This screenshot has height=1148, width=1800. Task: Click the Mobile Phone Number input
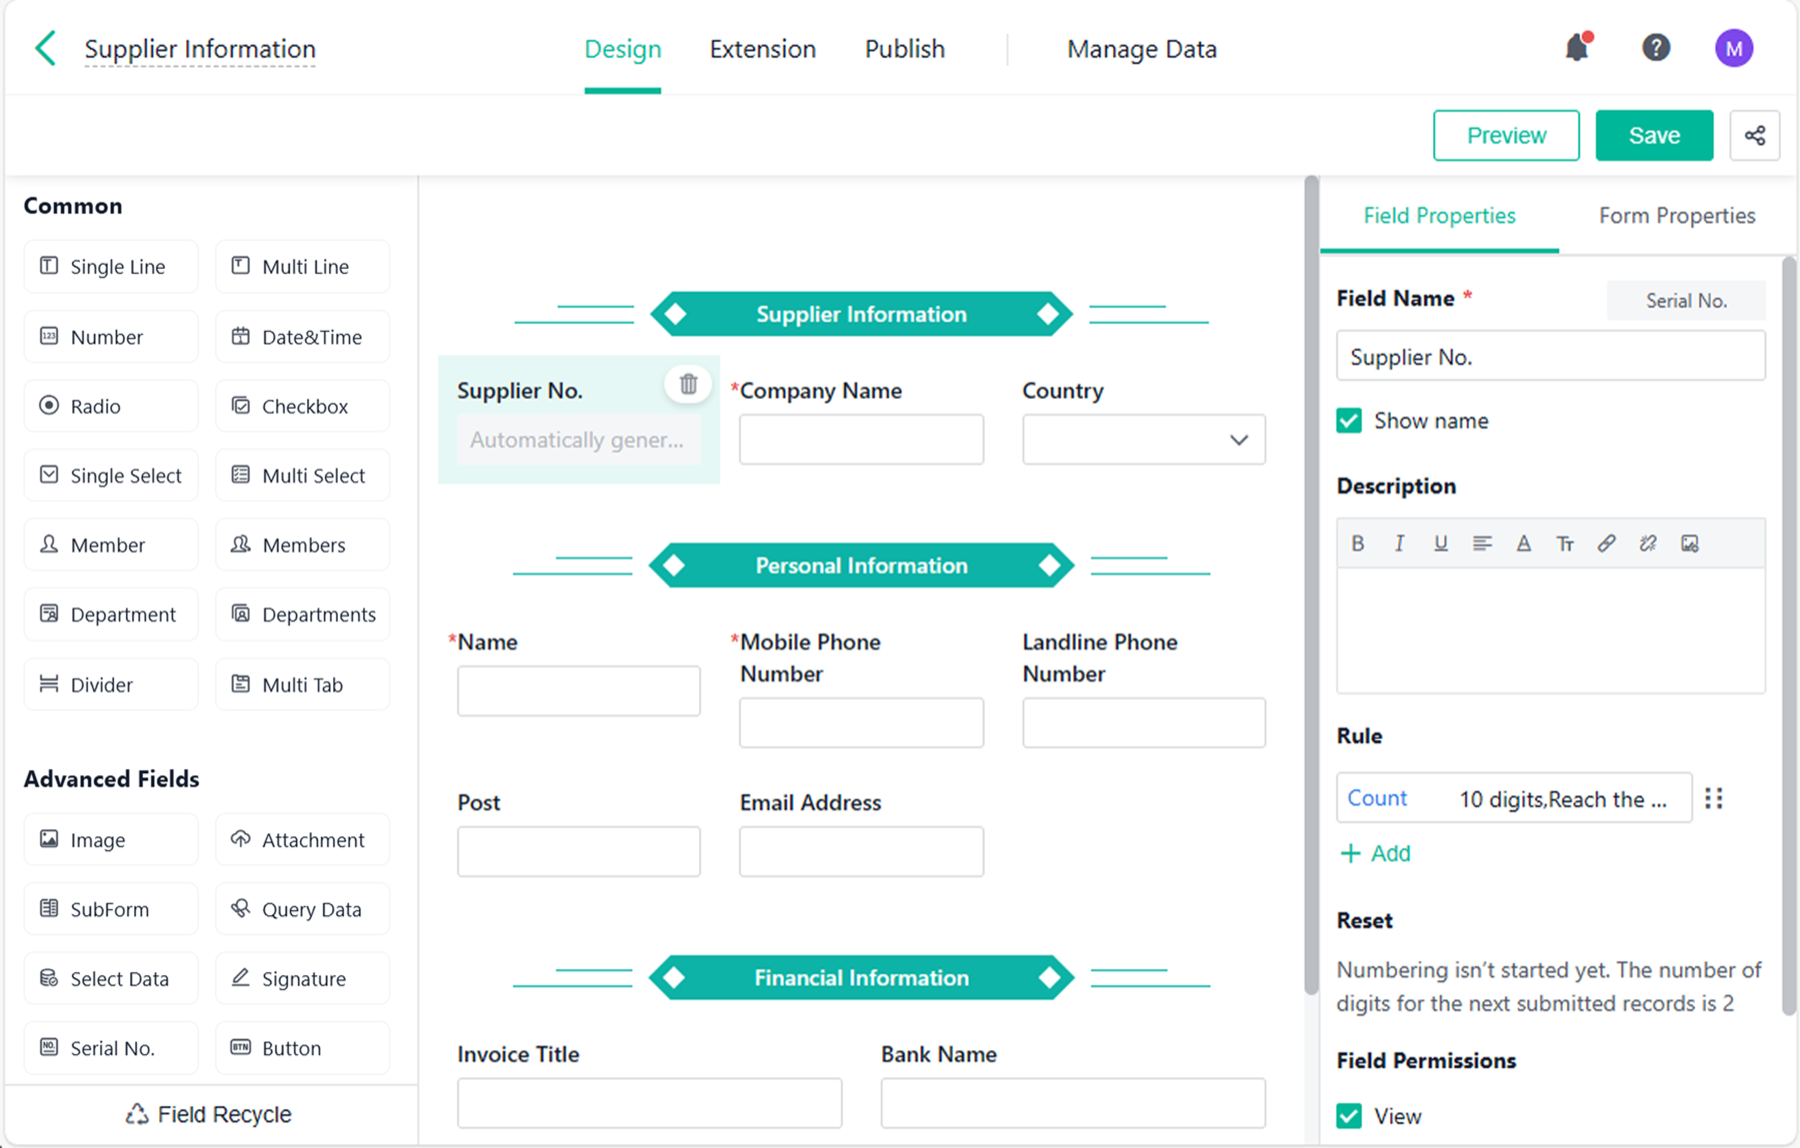[861, 722]
